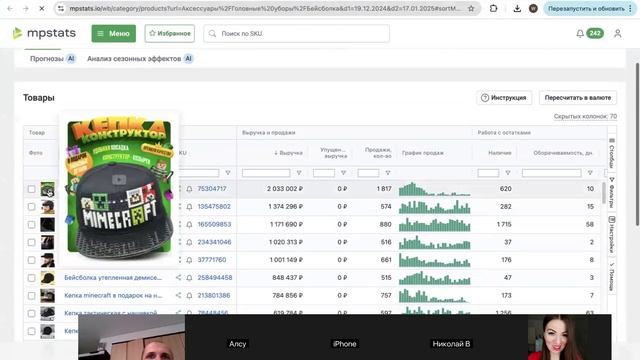Open product Бейсболка утепленная демисе...
The width and height of the screenshot is (640, 360).
coord(113,278)
